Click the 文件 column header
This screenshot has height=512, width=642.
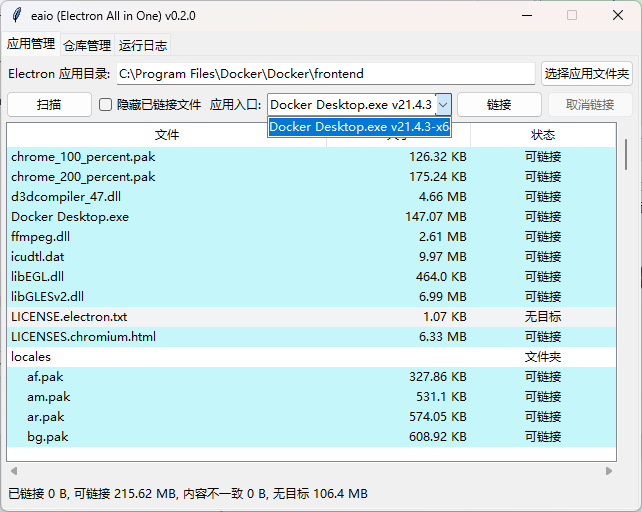(x=167, y=135)
